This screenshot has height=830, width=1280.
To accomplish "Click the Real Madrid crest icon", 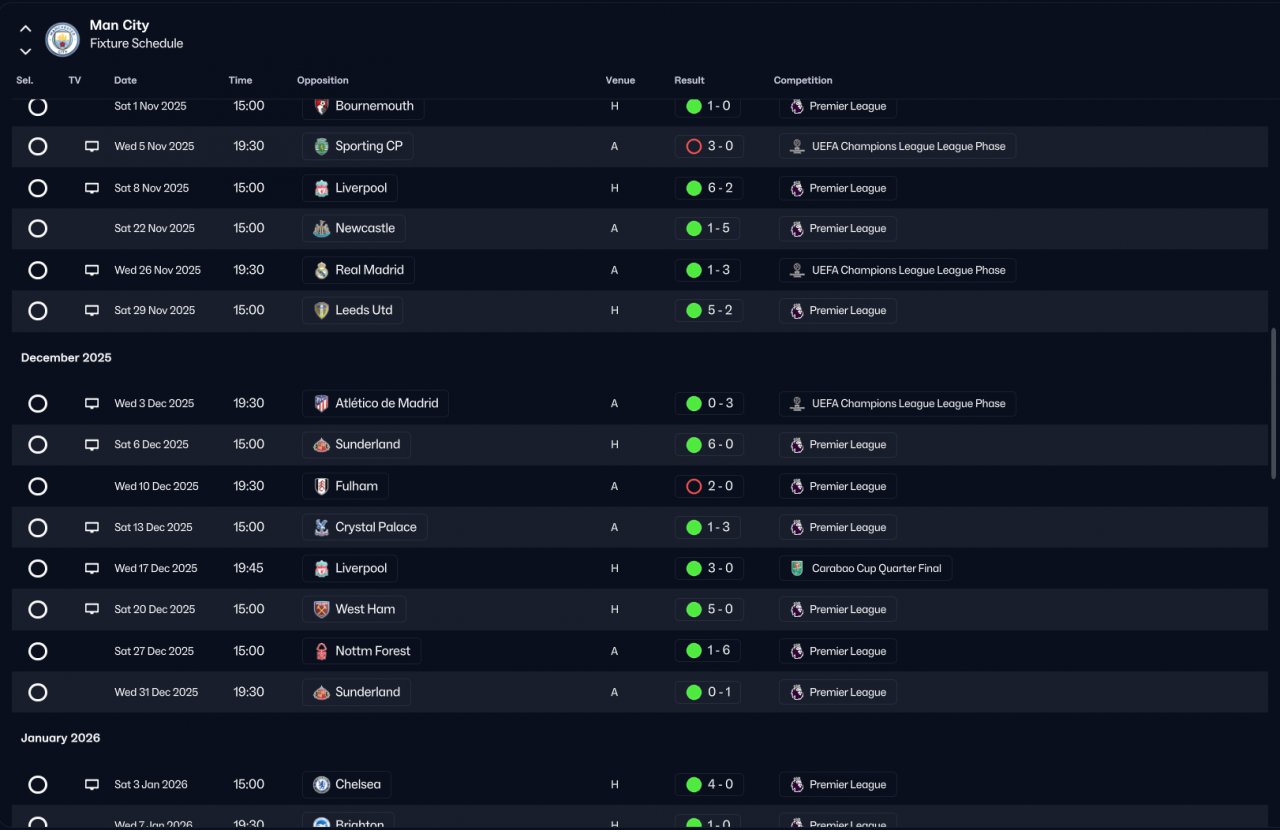I will (321, 270).
